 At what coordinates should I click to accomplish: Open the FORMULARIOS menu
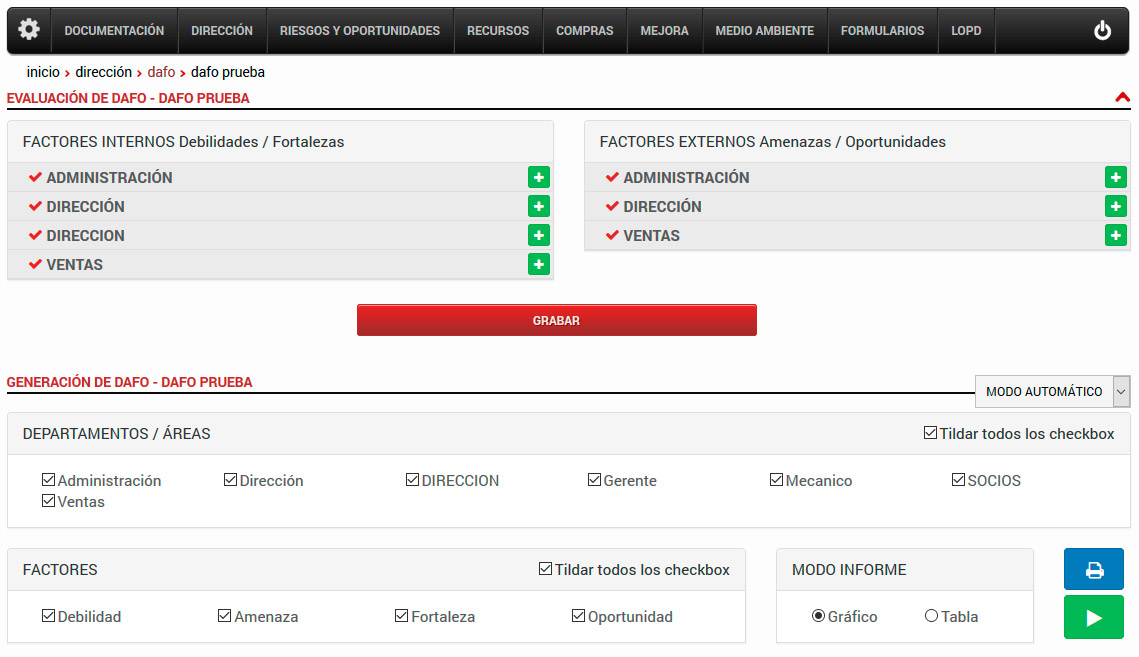pos(883,31)
